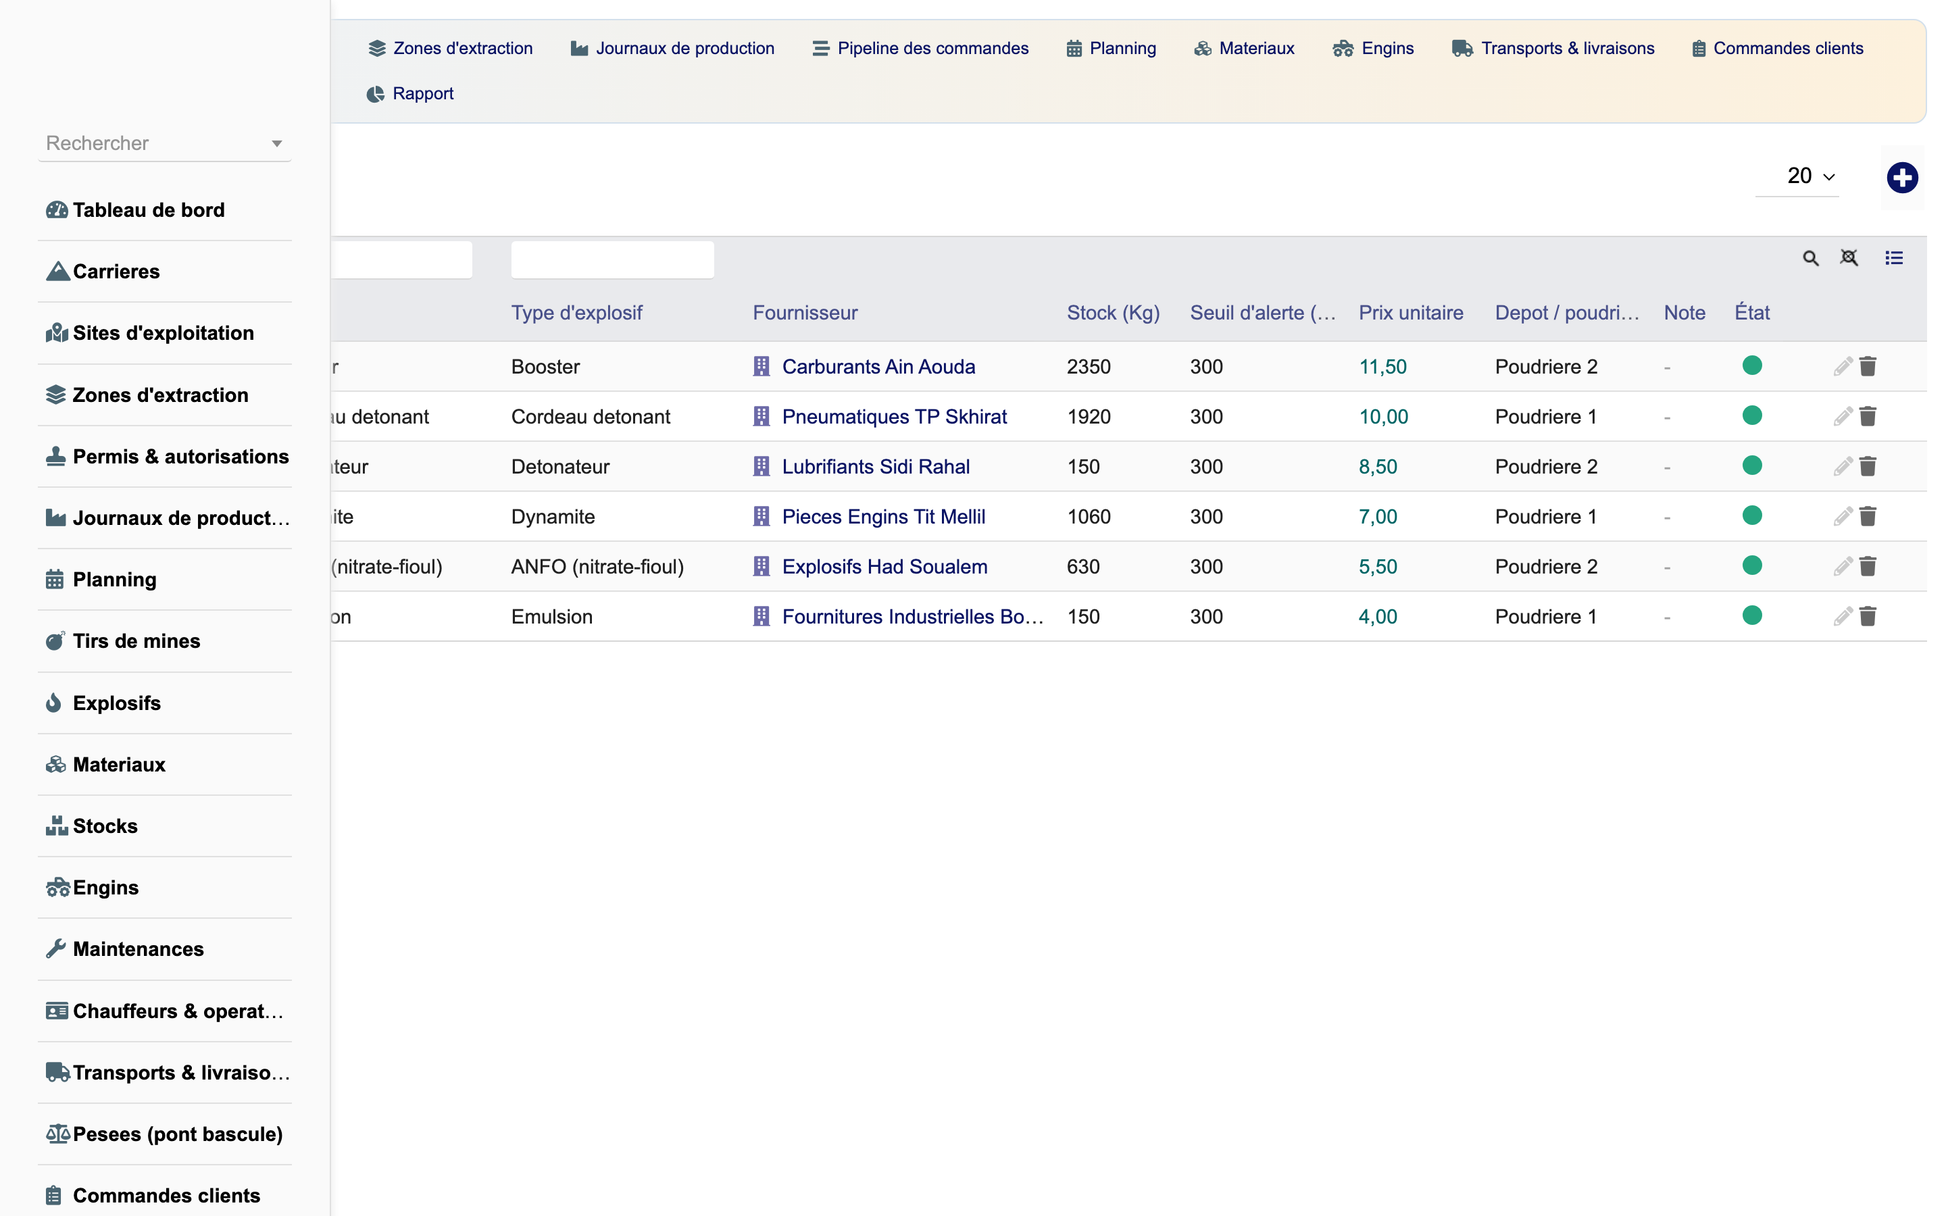Click the Pesees balance scale icon
1946x1216 pixels.
[57, 1134]
